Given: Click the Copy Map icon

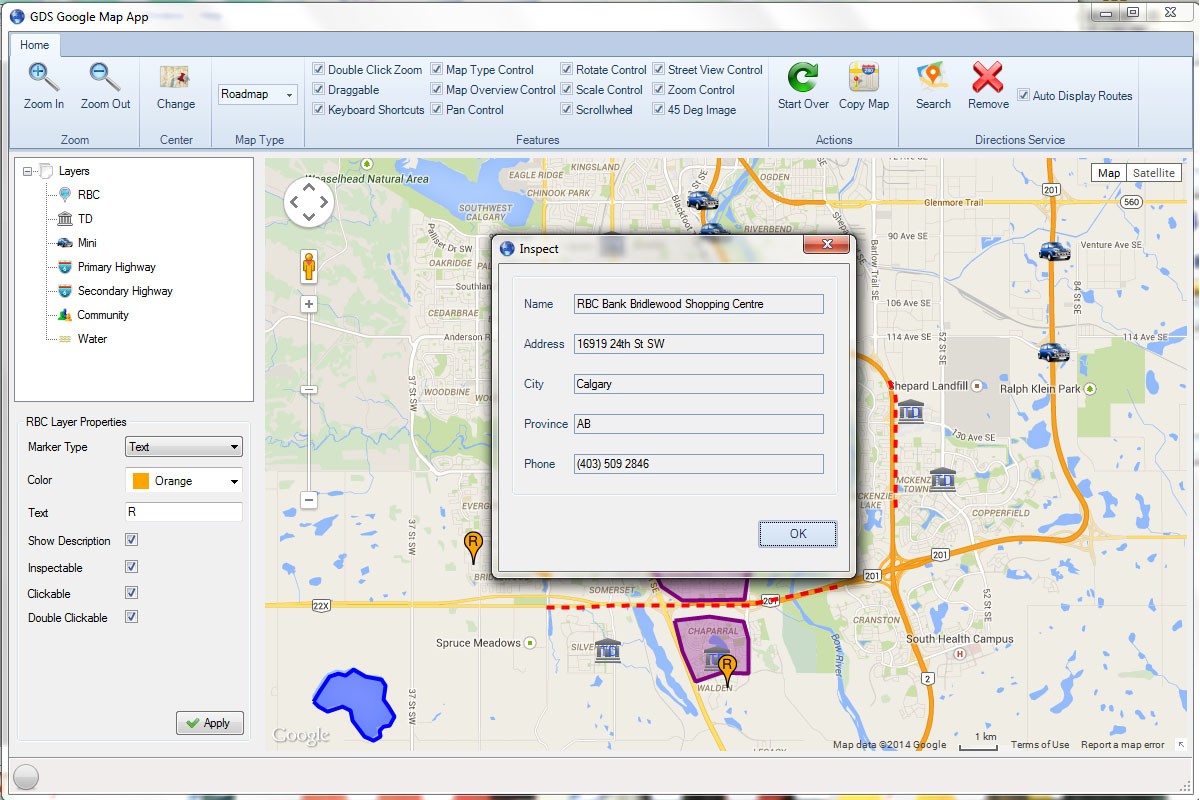Looking at the screenshot, I should click(864, 77).
